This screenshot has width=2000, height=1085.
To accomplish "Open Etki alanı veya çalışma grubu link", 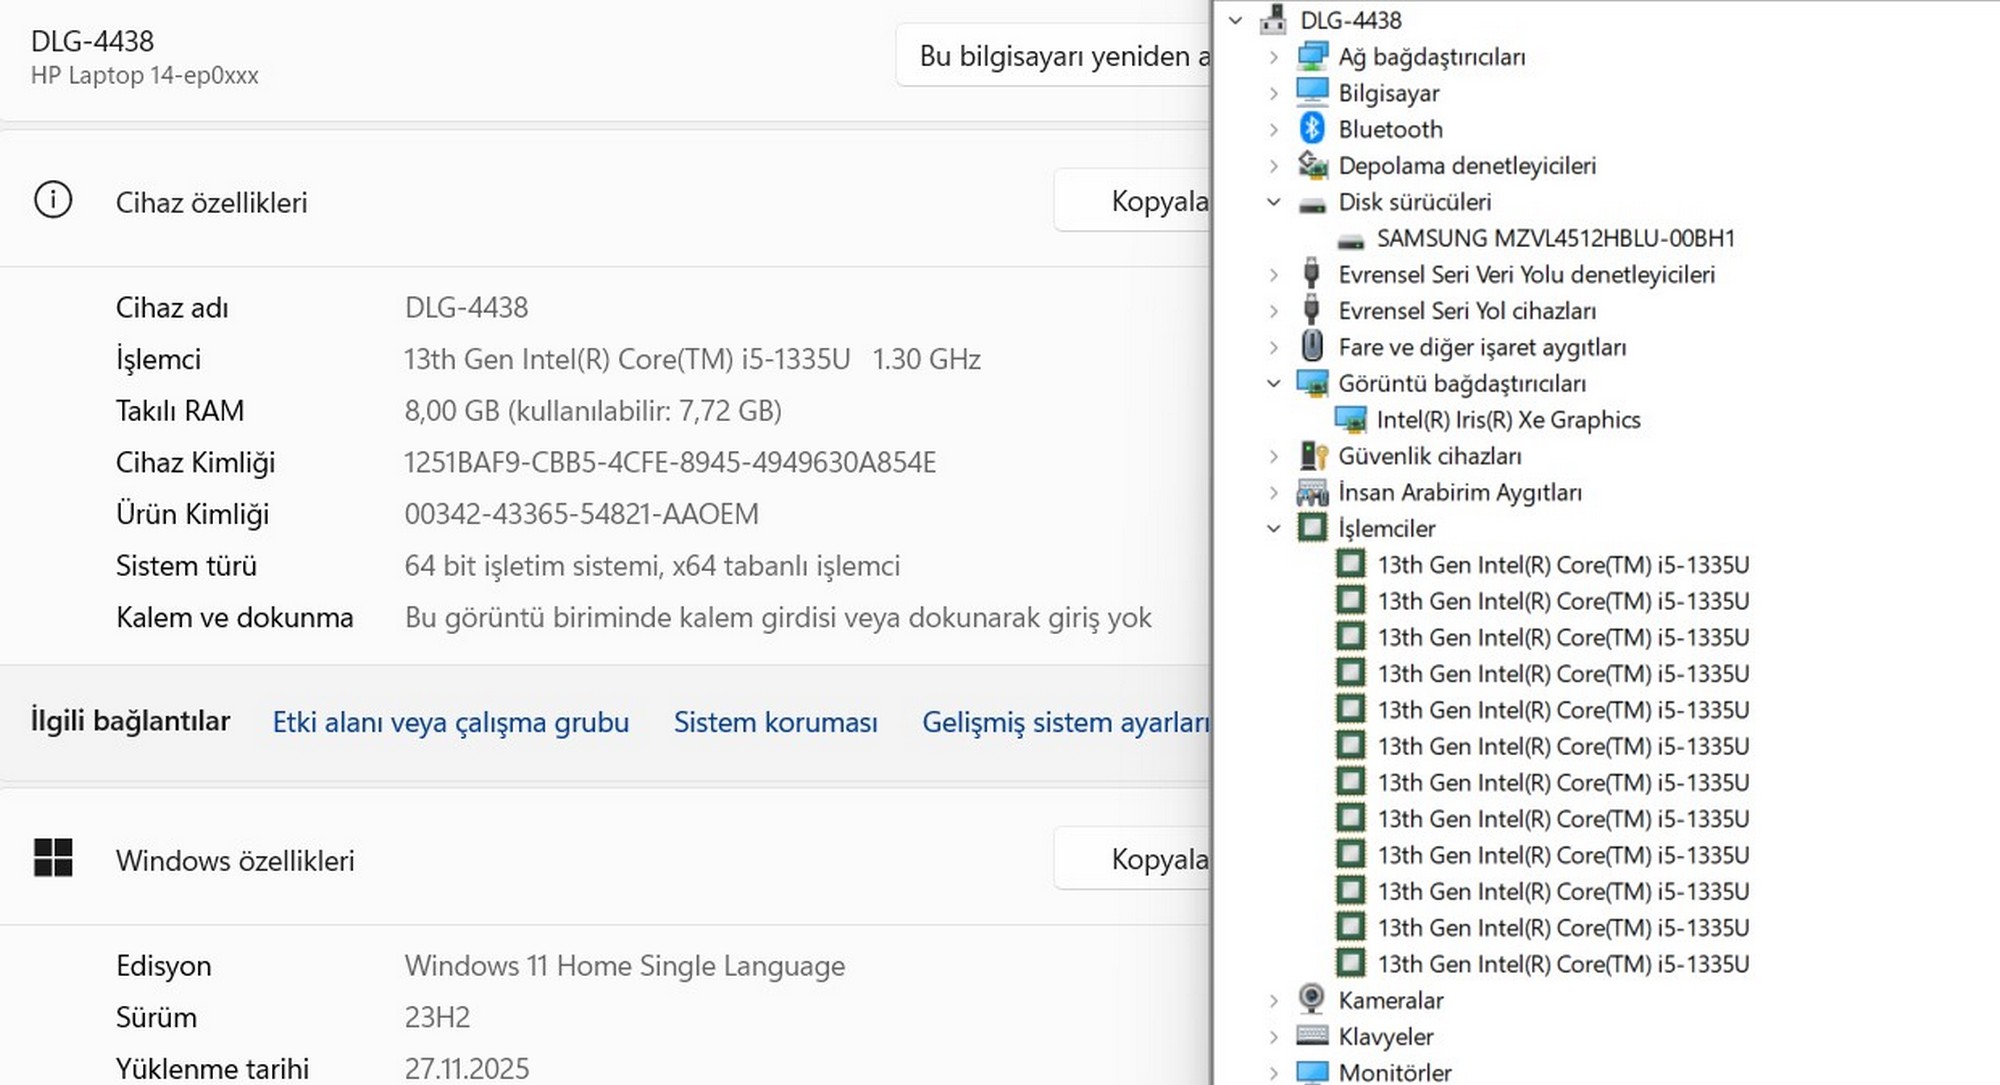I will 450,722.
